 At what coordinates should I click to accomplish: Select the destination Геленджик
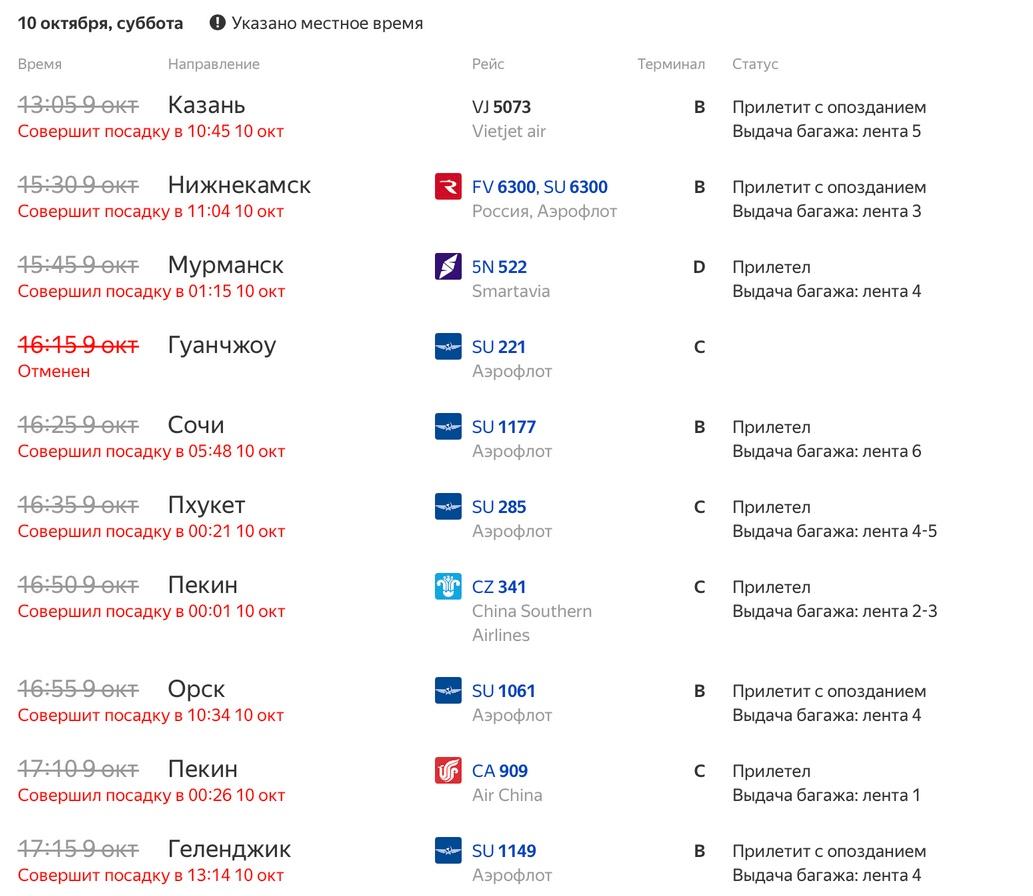click(229, 849)
